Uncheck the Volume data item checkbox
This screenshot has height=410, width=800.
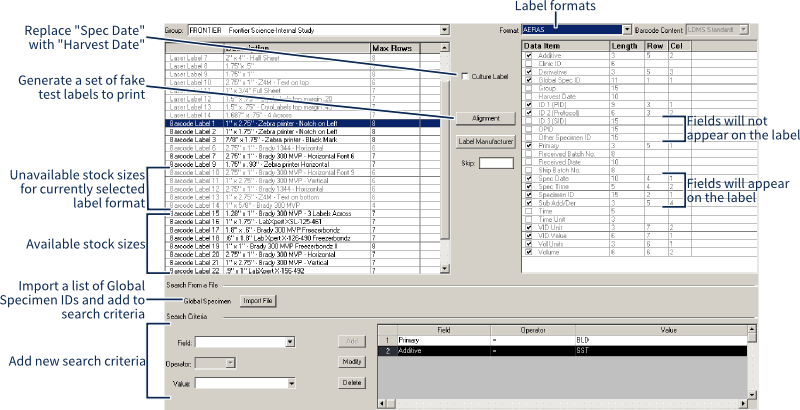pos(529,252)
